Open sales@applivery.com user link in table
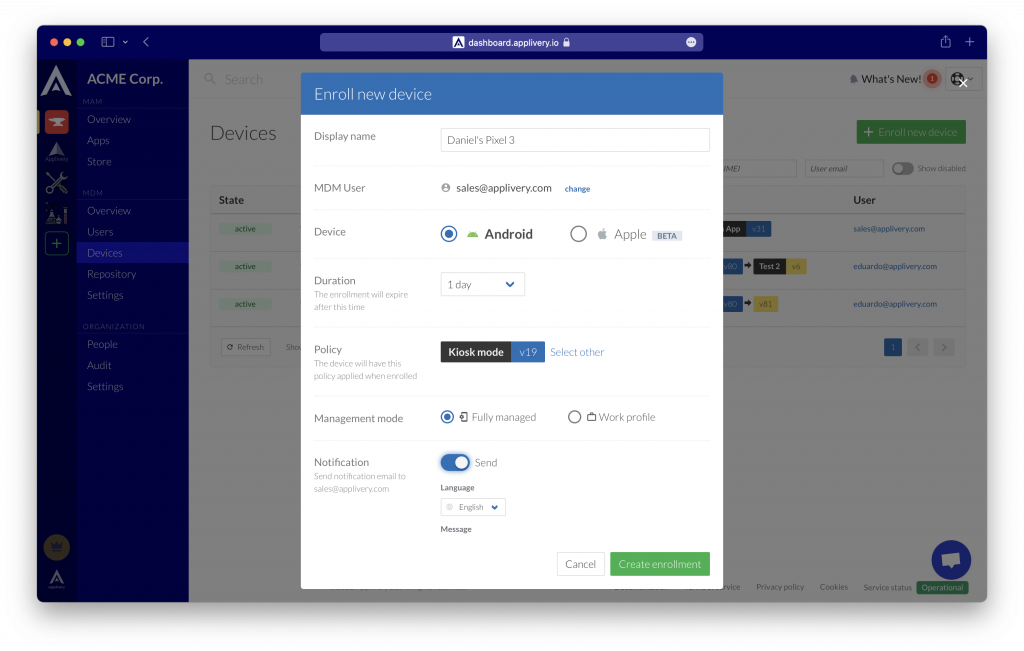 [889, 229]
